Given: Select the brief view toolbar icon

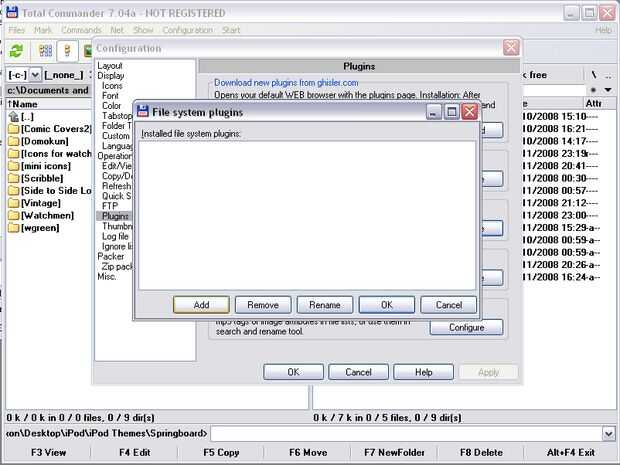Looking at the screenshot, I should [46, 51].
